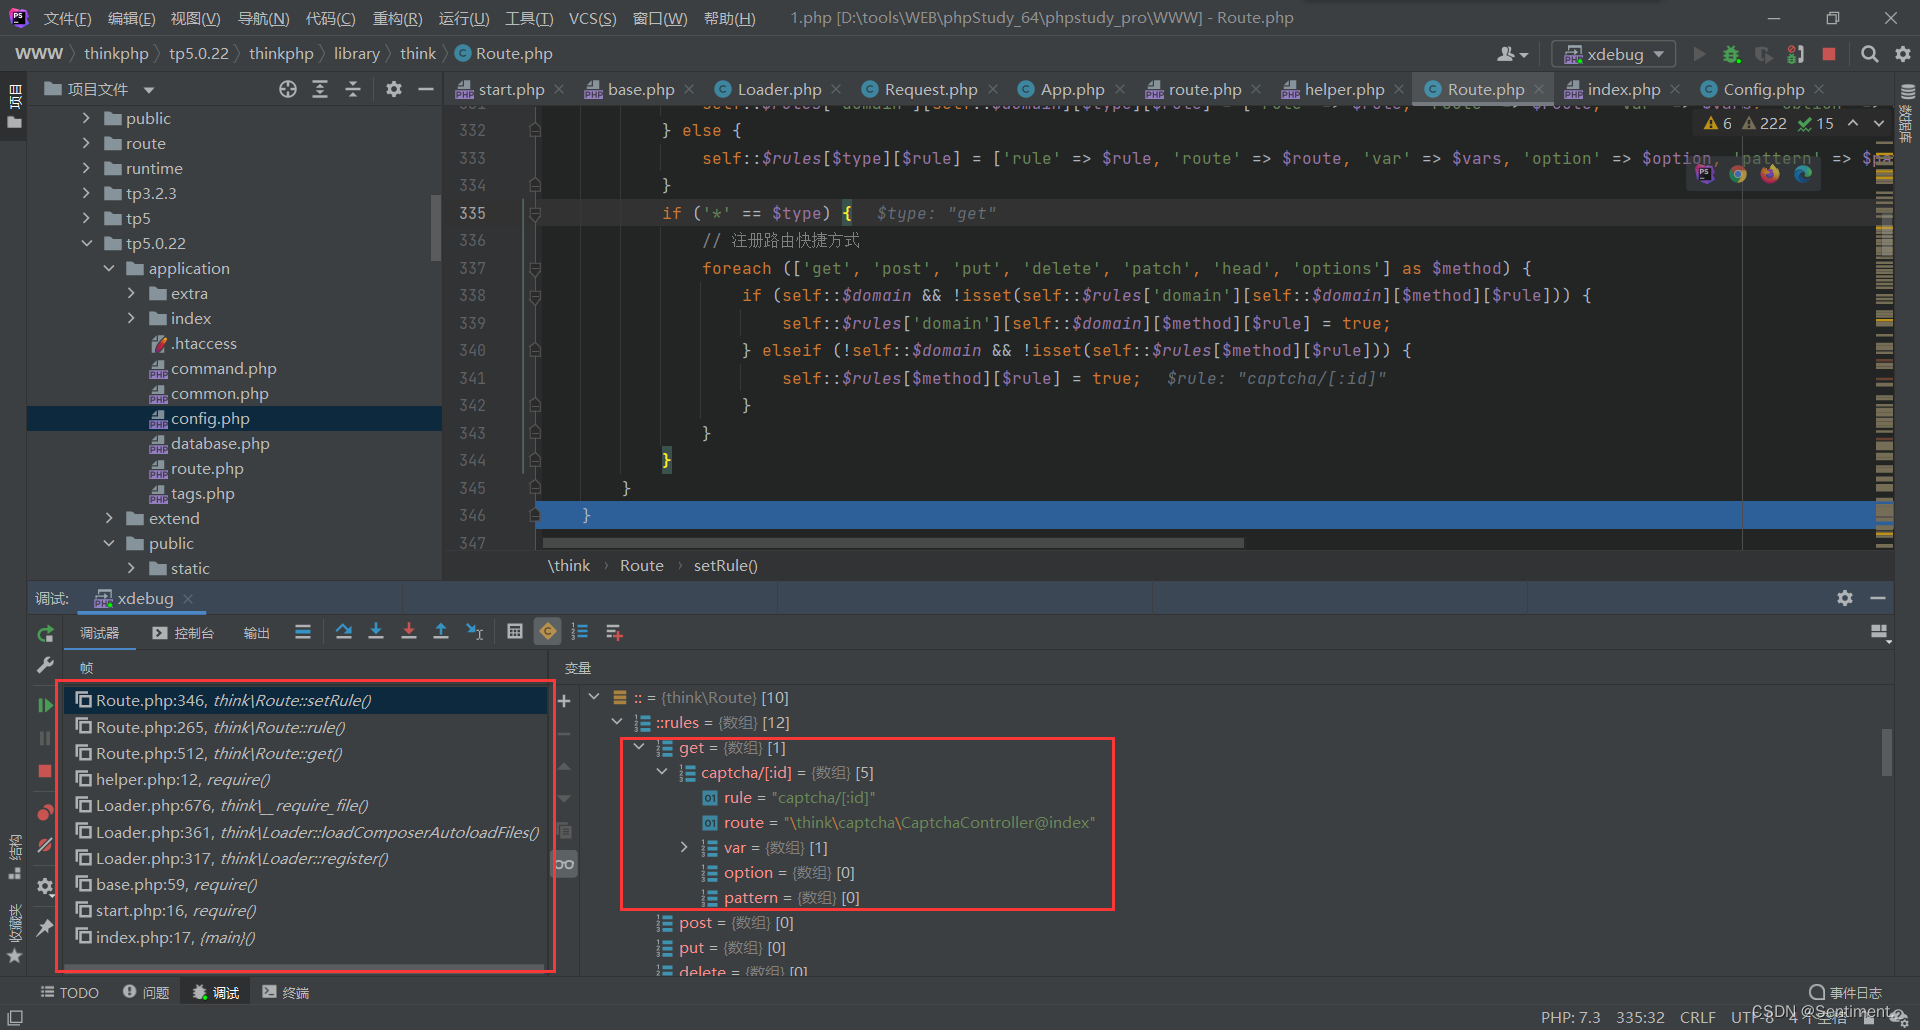
Task: Open the VCS(S) menu
Action: pos(592,18)
